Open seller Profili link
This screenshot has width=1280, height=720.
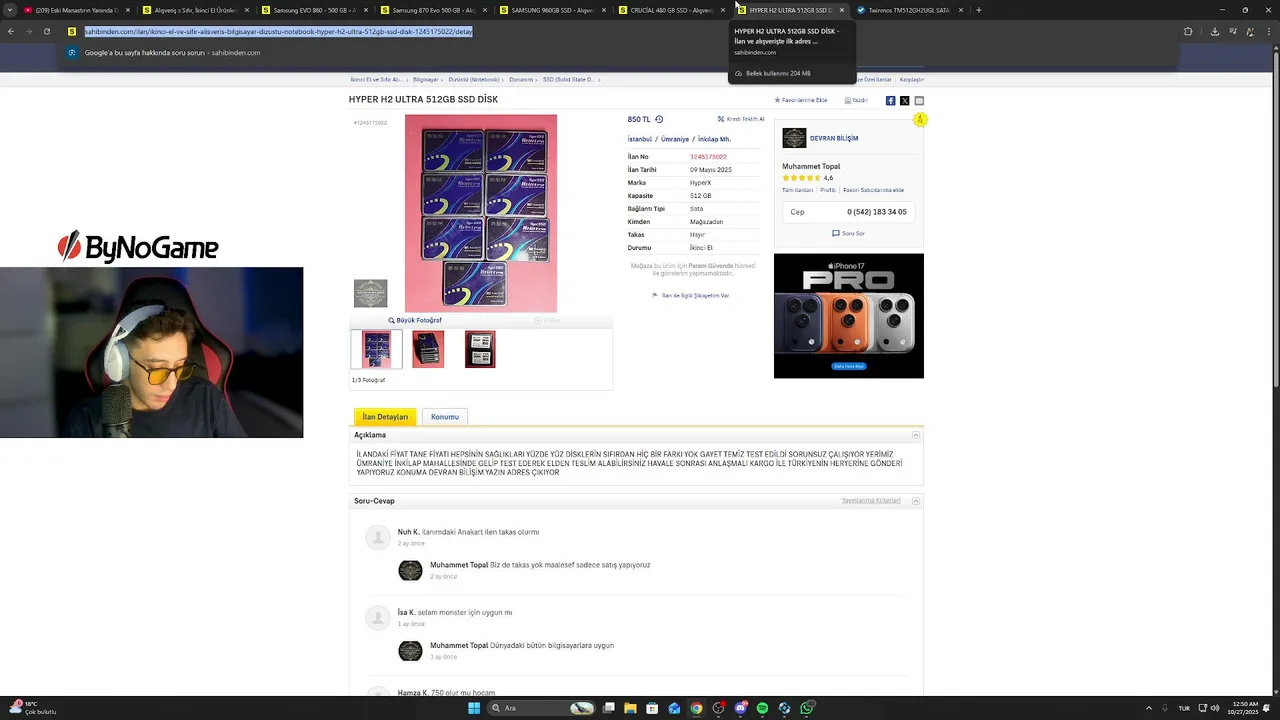(828, 190)
